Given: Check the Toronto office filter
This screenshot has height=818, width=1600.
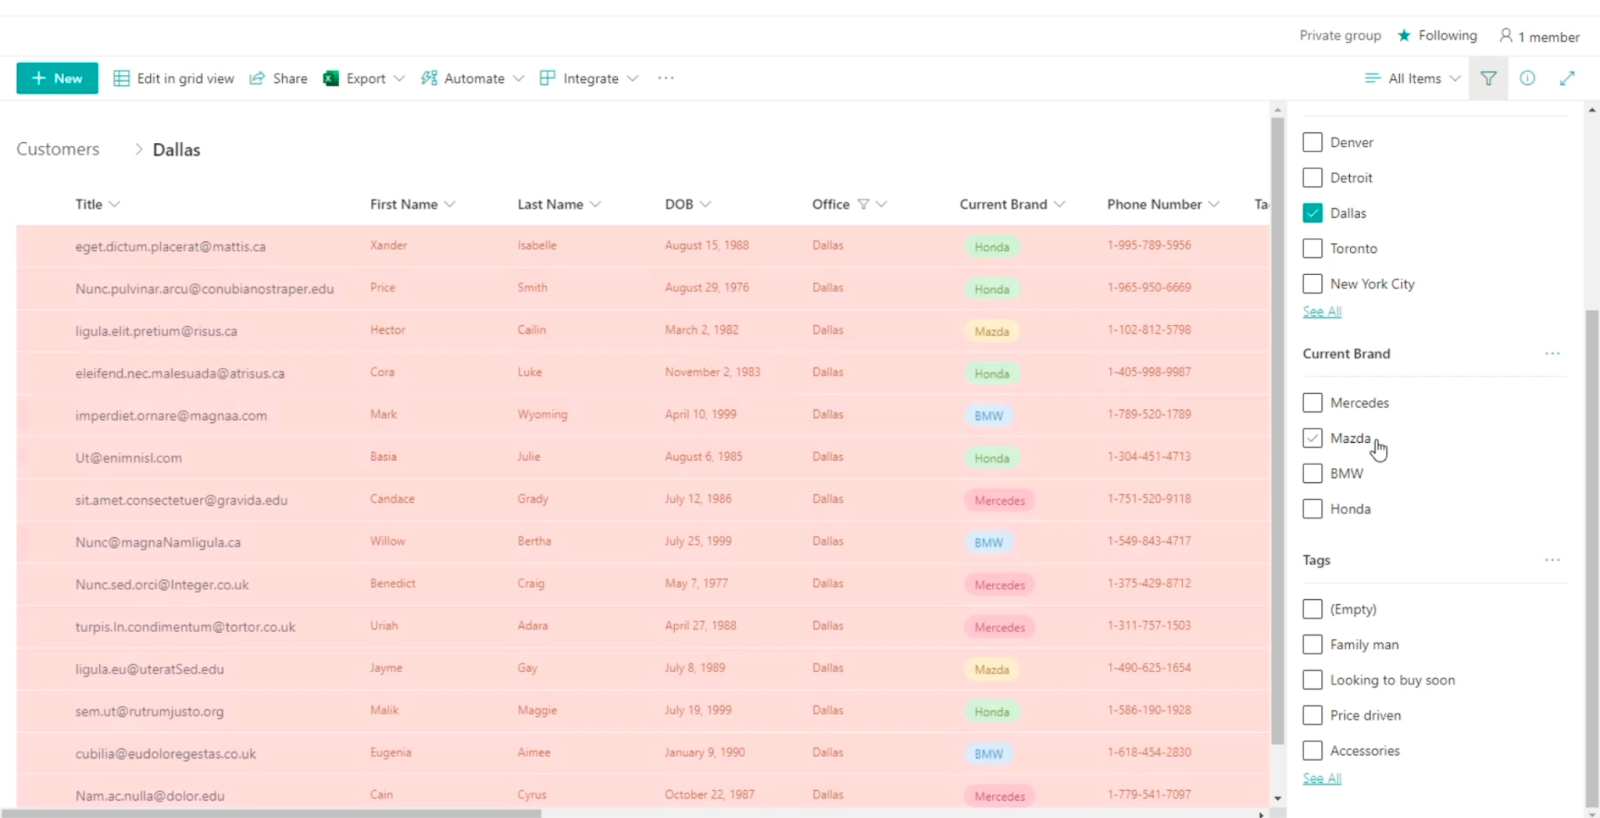Looking at the screenshot, I should pos(1312,248).
